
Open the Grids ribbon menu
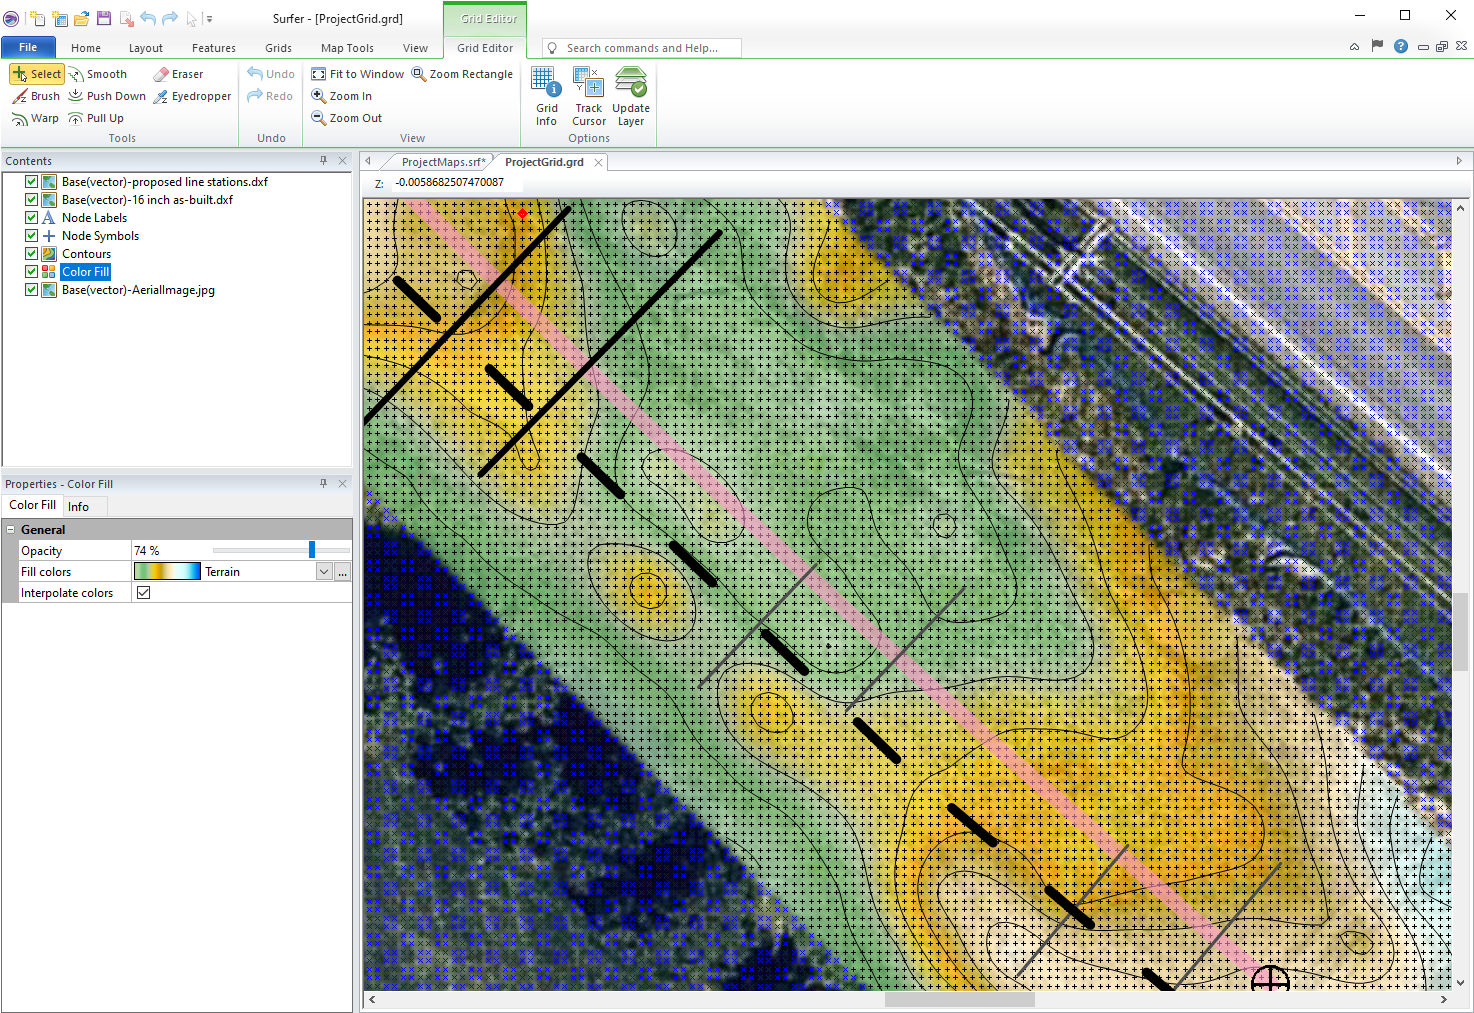click(x=277, y=47)
